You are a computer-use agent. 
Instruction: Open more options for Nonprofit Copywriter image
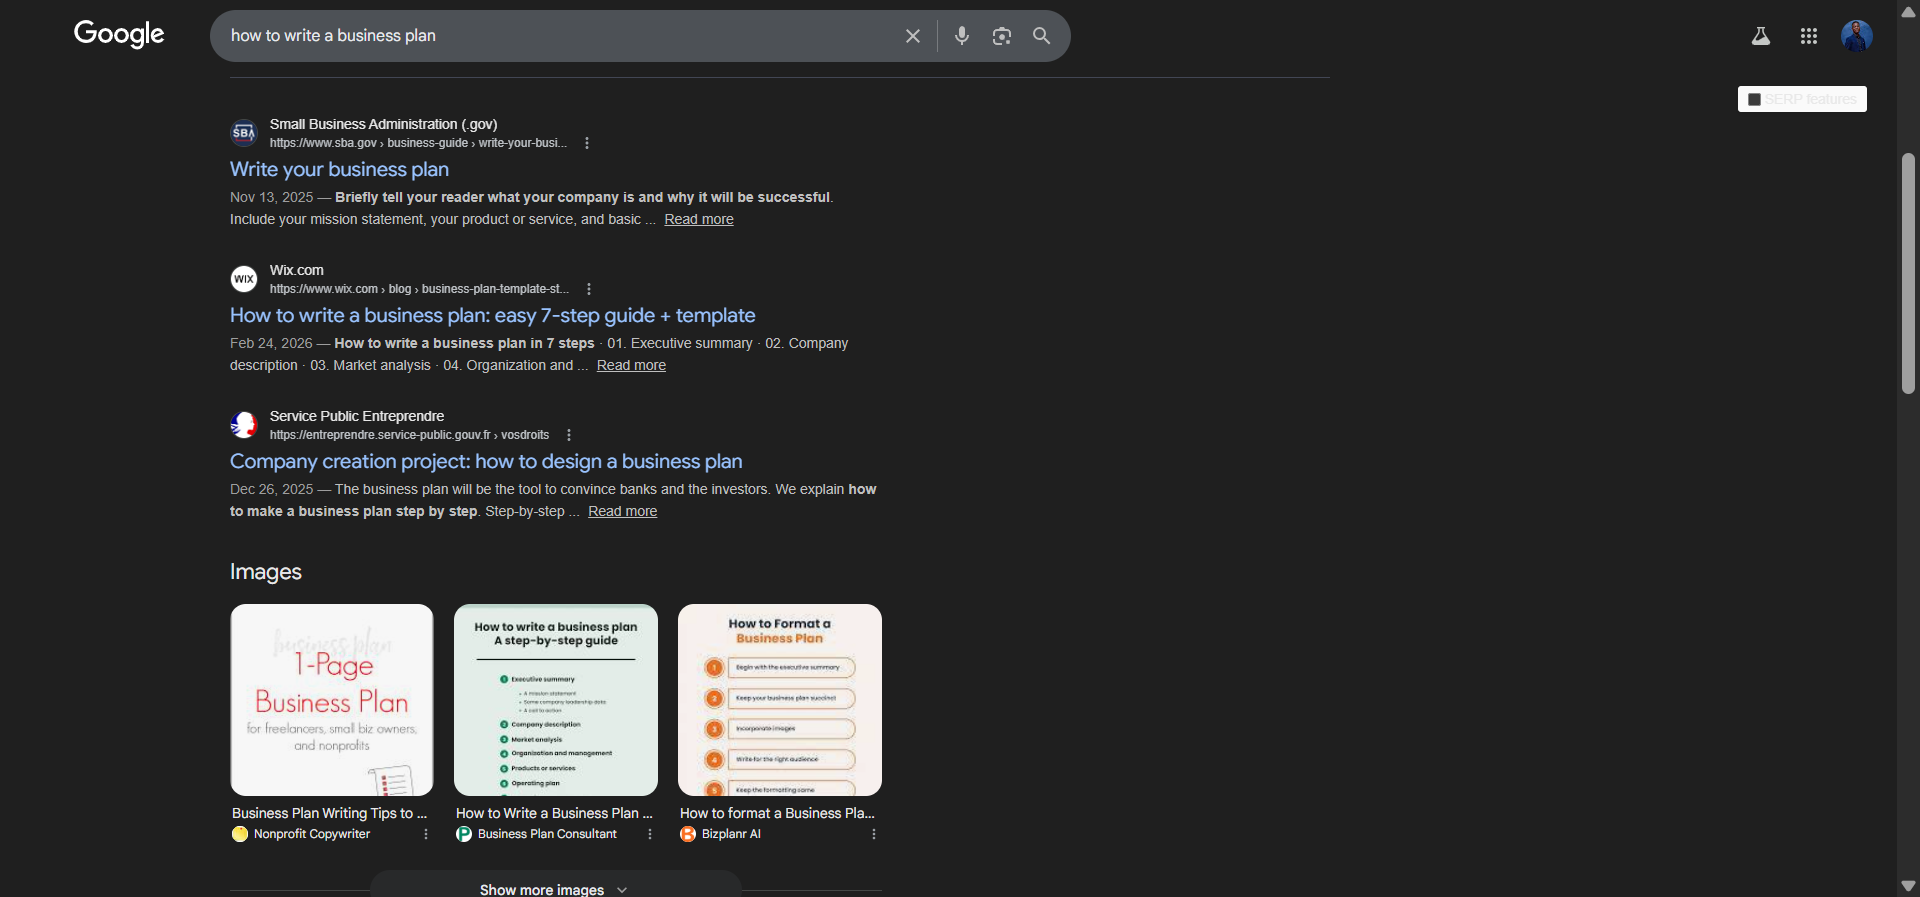click(x=426, y=834)
